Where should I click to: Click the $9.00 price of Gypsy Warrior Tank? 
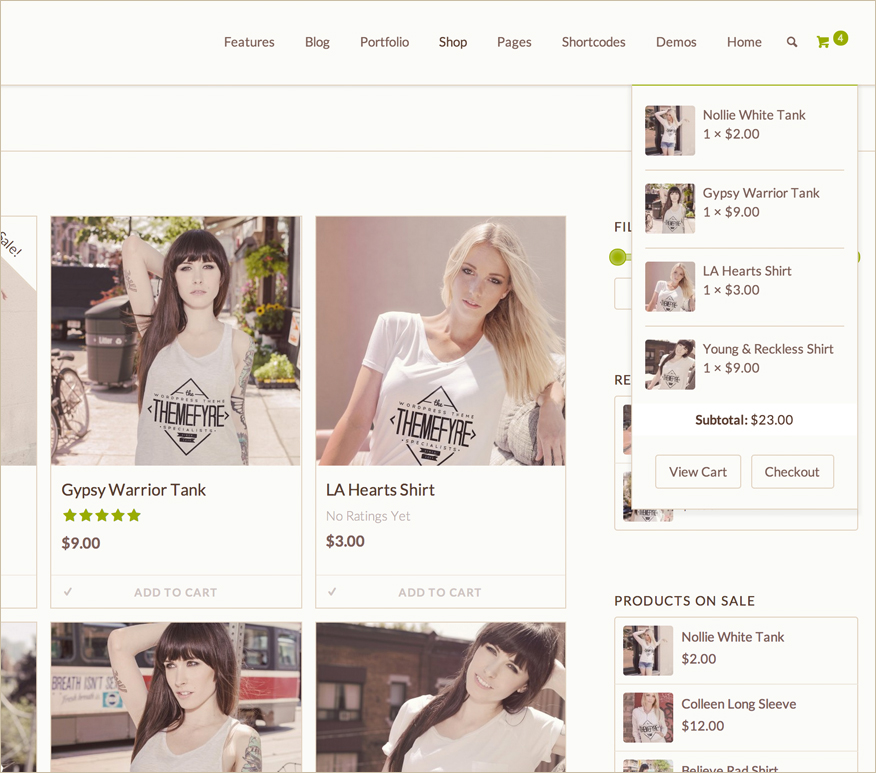pos(81,543)
